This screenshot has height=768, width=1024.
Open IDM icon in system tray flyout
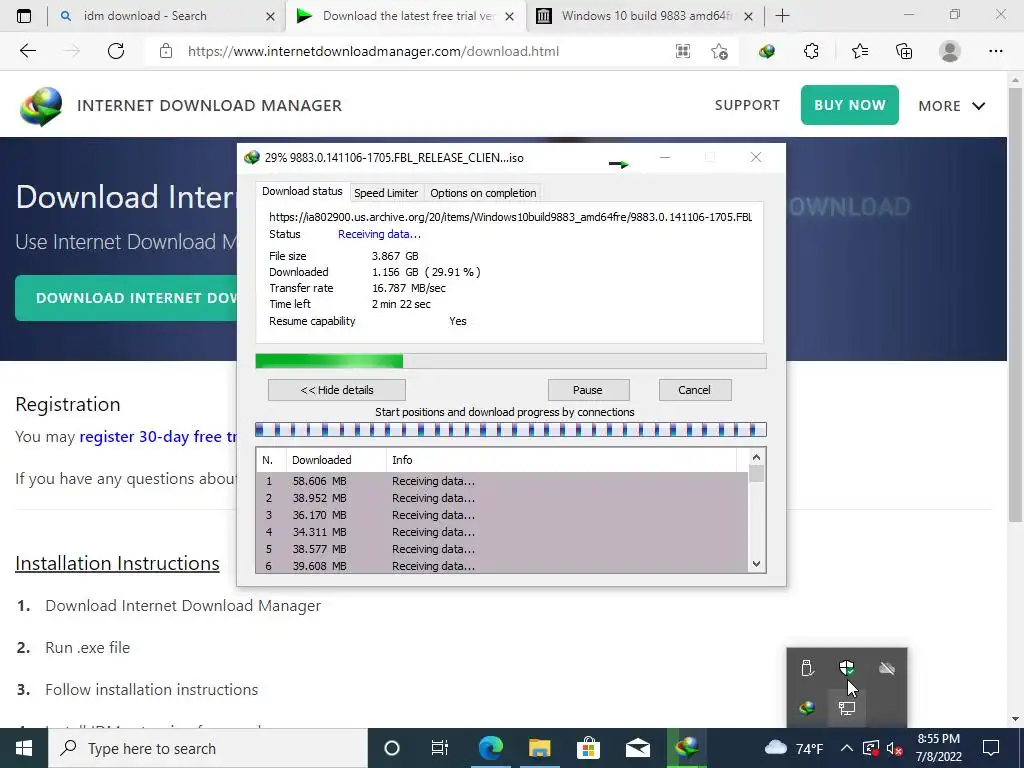pos(807,707)
